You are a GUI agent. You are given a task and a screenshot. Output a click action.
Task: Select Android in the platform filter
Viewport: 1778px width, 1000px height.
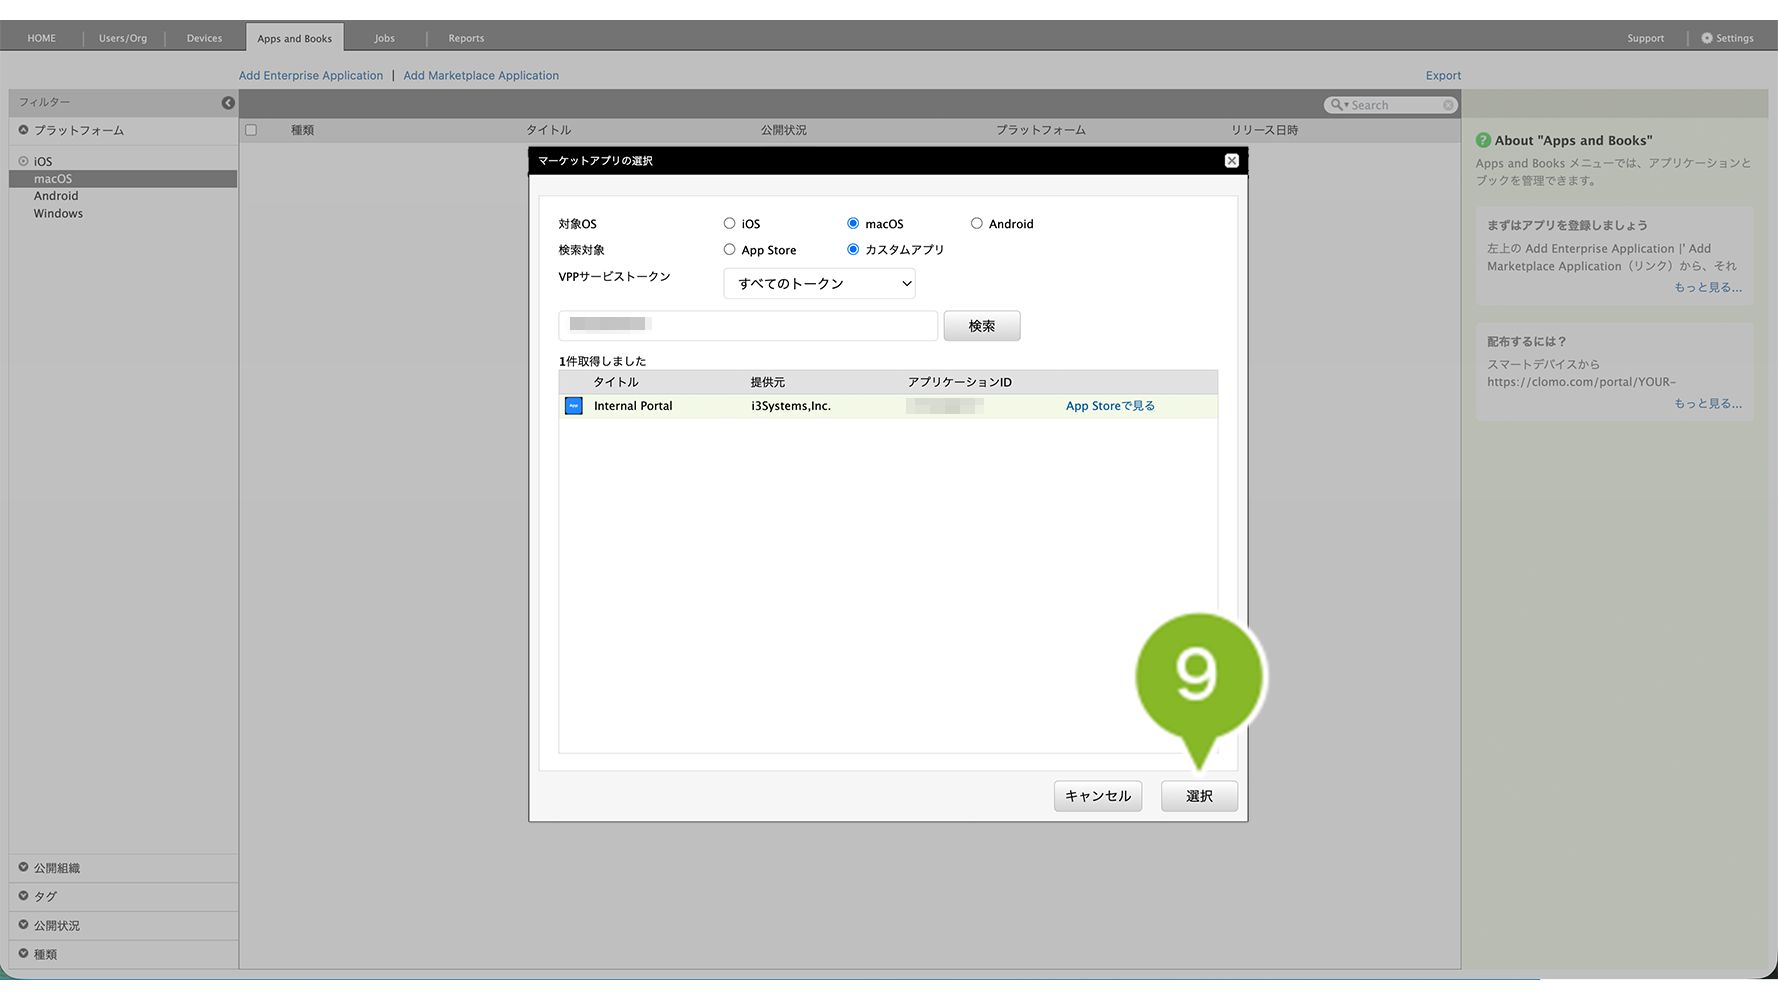click(56, 196)
